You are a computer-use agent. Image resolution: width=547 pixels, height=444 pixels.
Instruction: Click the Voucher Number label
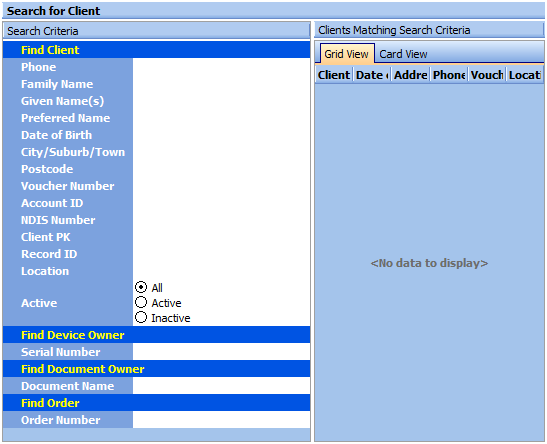[x=68, y=186]
